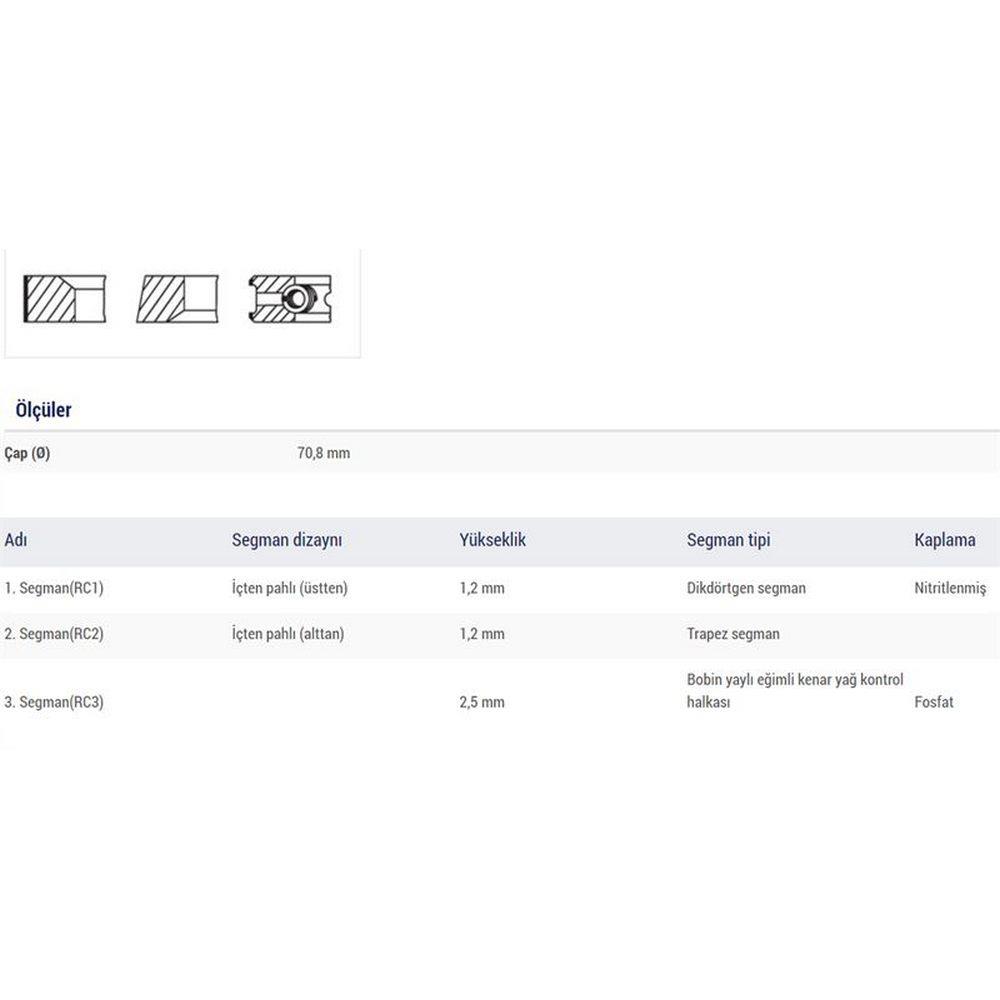
Task: Select the Fosfat coating value
Action: point(934,702)
